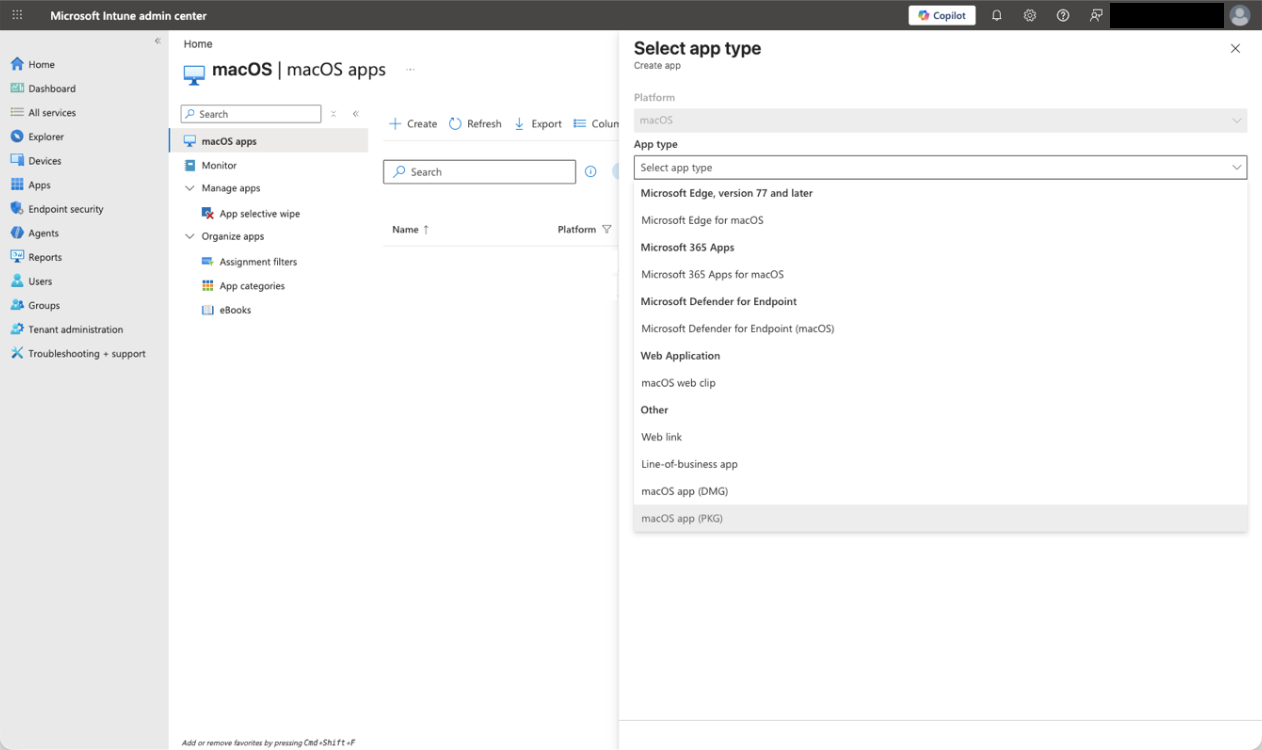Click the Export button
1262x750 pixels.
point(538,124)
